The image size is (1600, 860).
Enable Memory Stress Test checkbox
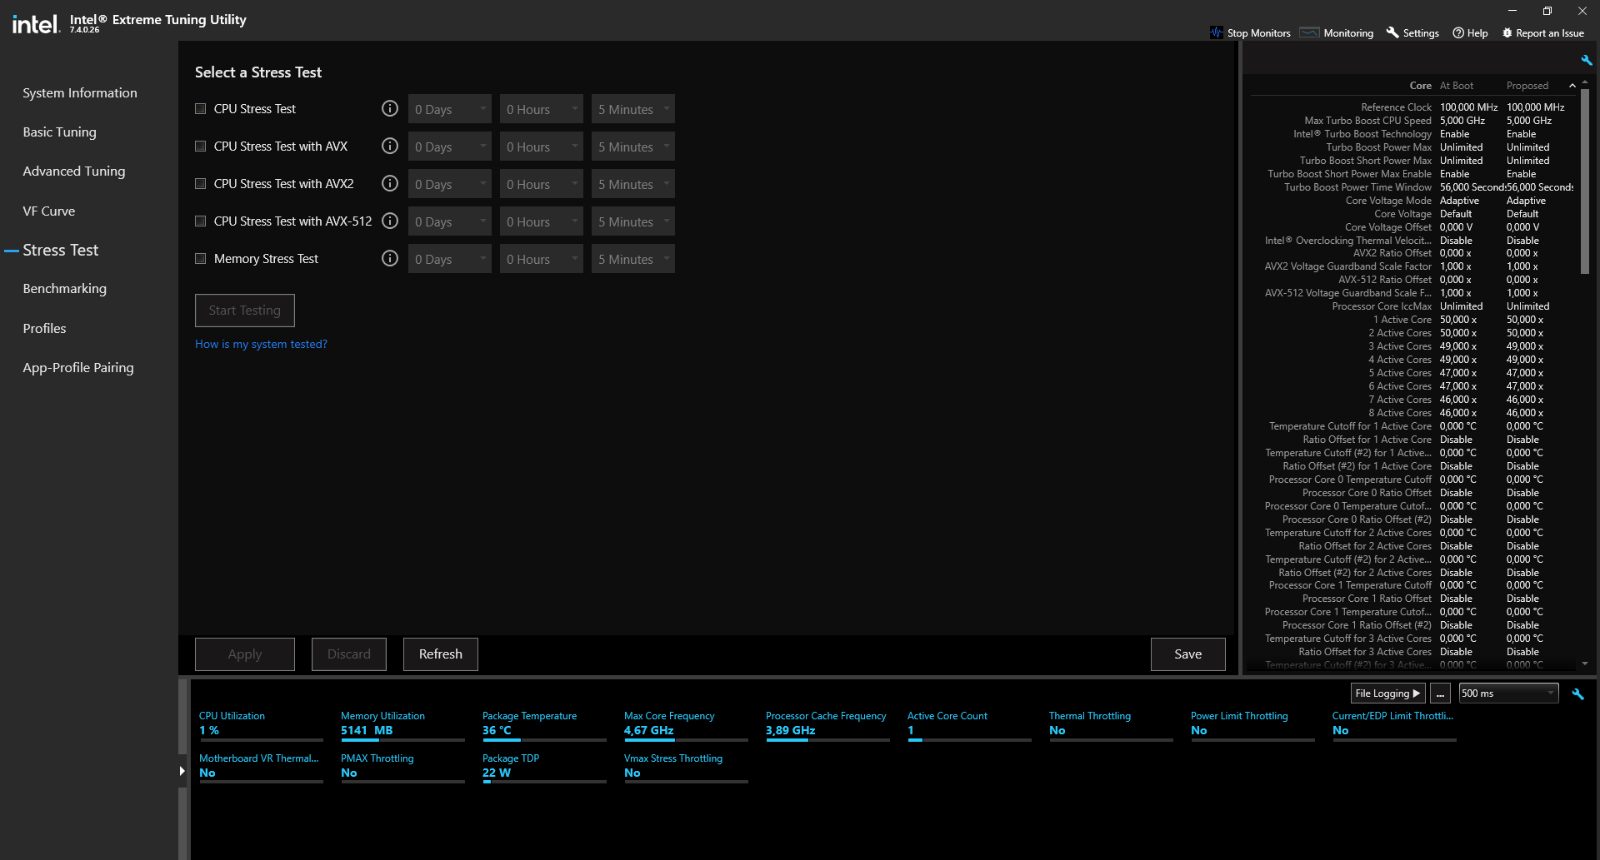click(x=201, y=259)
